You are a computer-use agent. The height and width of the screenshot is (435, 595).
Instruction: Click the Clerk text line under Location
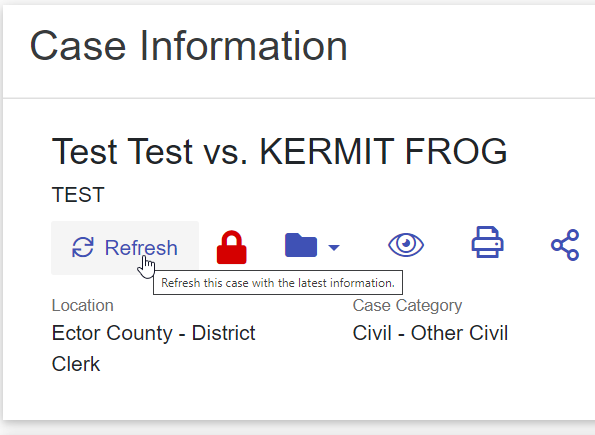point(76,364)
